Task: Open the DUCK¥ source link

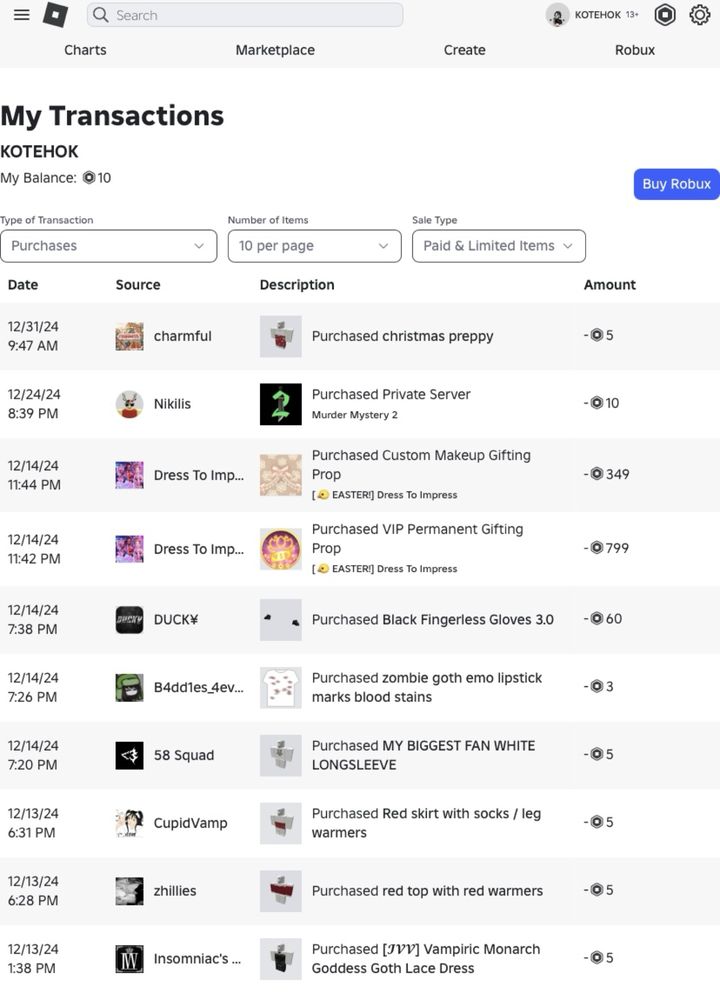Action: pyautogui.click(x=176, y=619)
